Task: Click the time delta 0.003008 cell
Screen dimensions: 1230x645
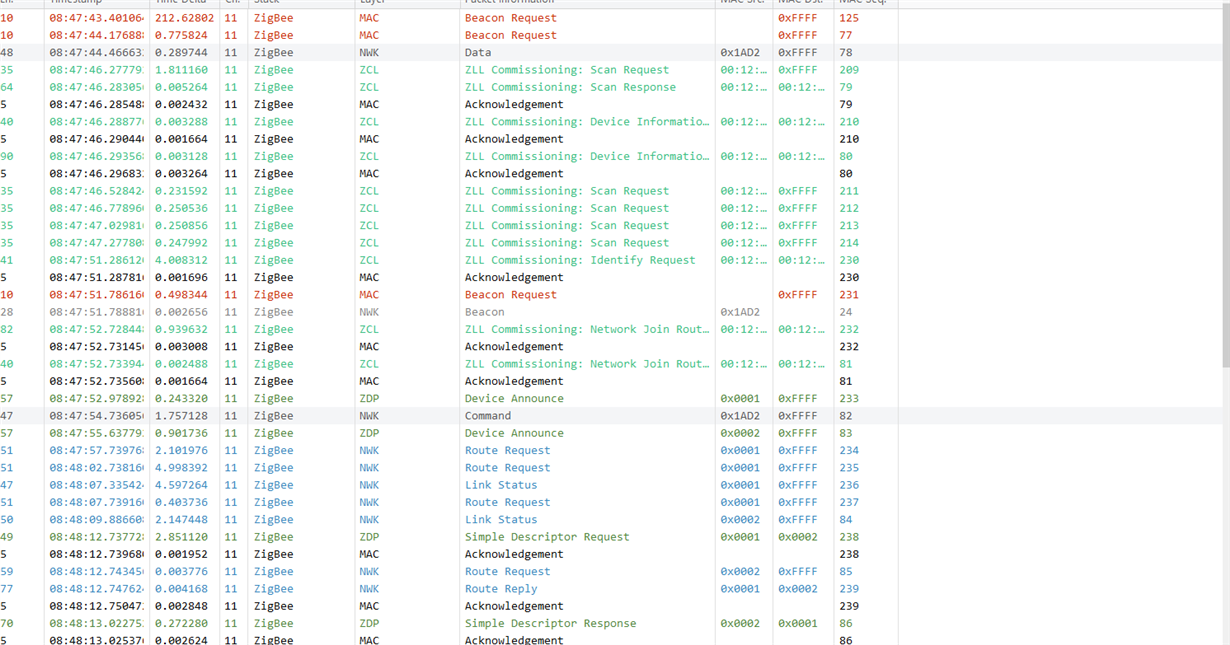Action: click(182, 347)
